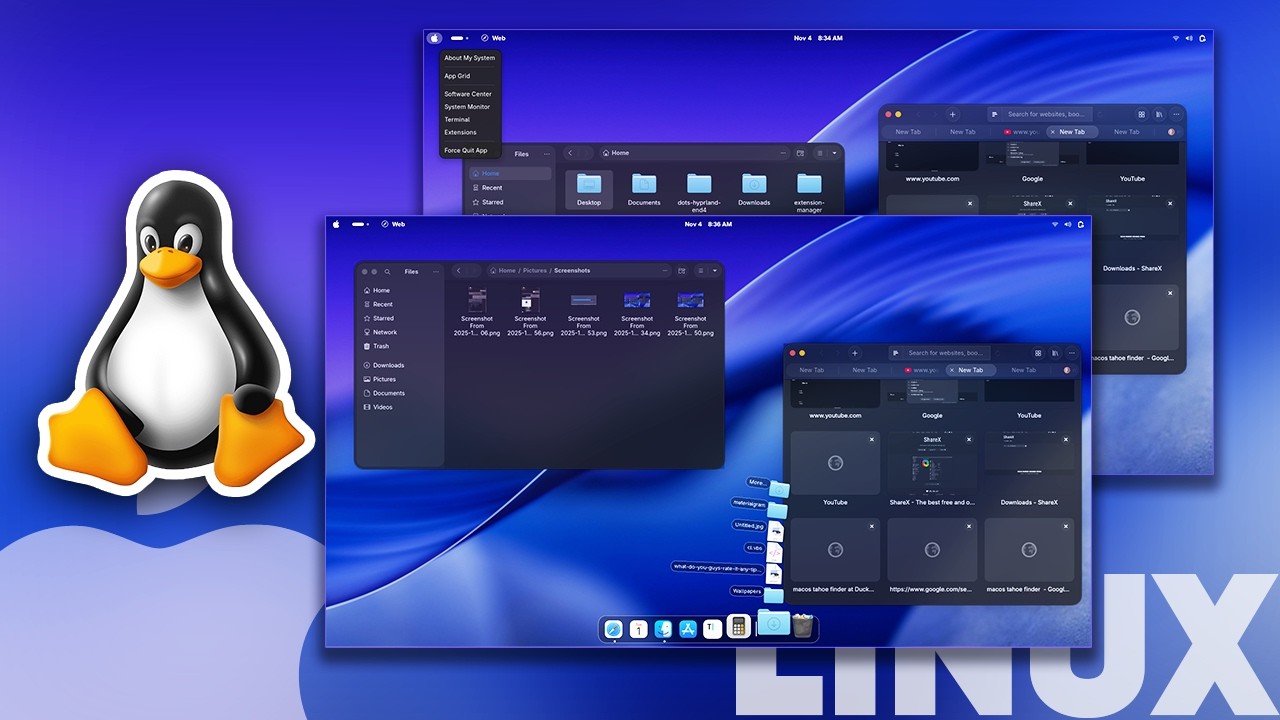Open the three-dot menu in front browser window
The image size is (1280, 720).
click(1073, 353)
